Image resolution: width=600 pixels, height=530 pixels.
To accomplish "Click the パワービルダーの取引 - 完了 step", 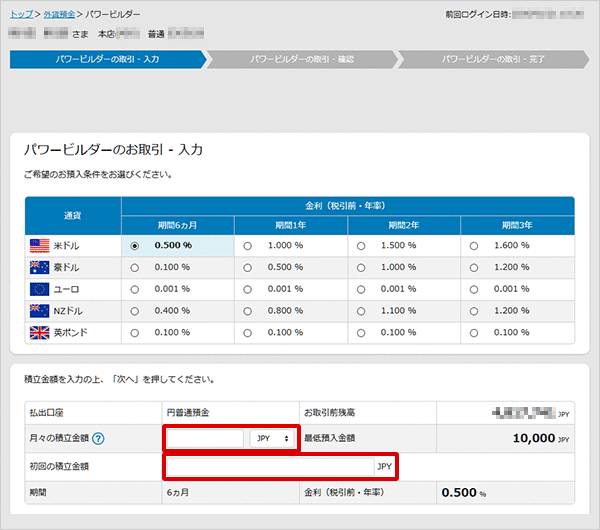I will coord(493,59).
